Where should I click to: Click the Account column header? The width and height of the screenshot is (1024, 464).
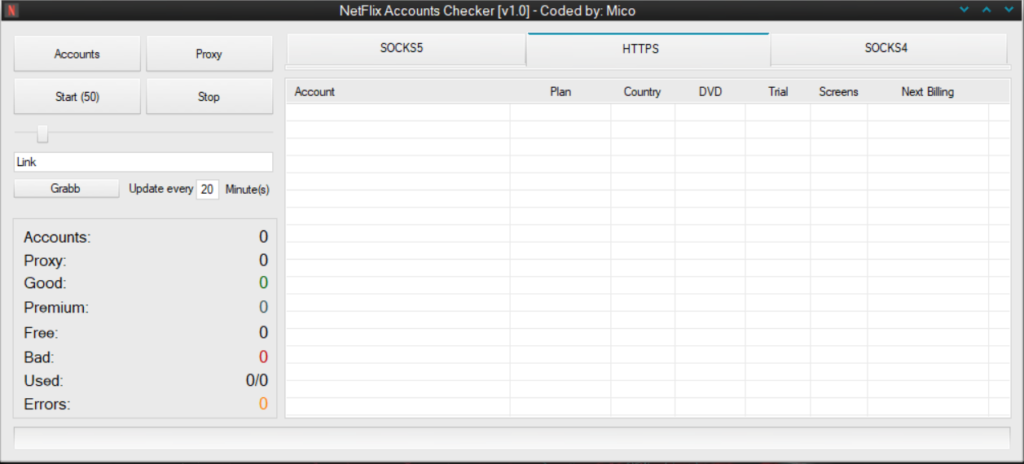coord(398,91)
